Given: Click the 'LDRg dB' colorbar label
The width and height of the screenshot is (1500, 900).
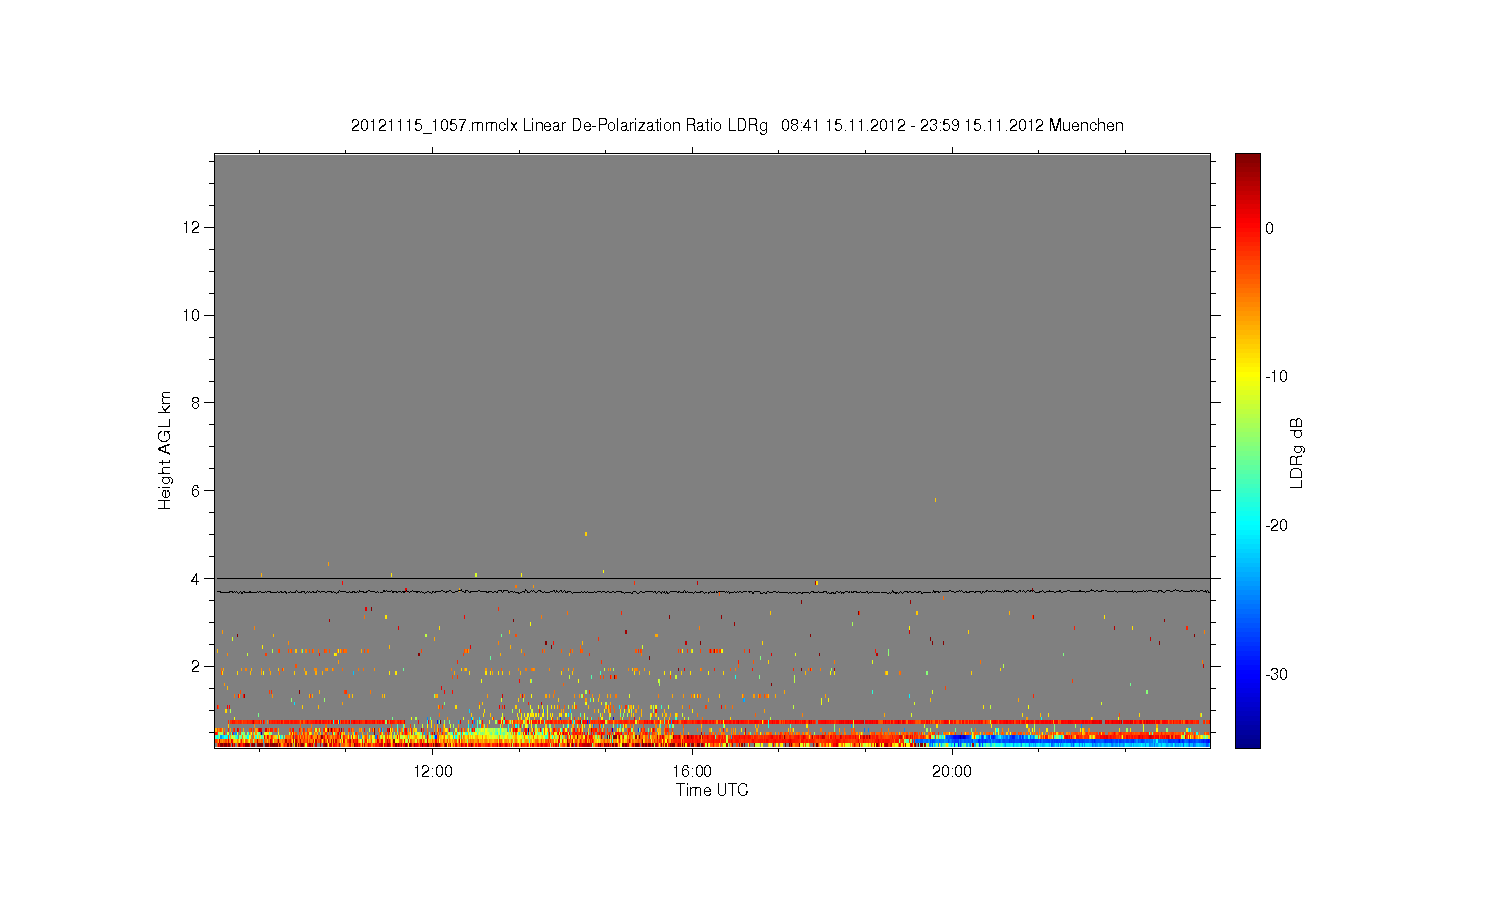Looking at the screenshot, I should pos(1297,452).
